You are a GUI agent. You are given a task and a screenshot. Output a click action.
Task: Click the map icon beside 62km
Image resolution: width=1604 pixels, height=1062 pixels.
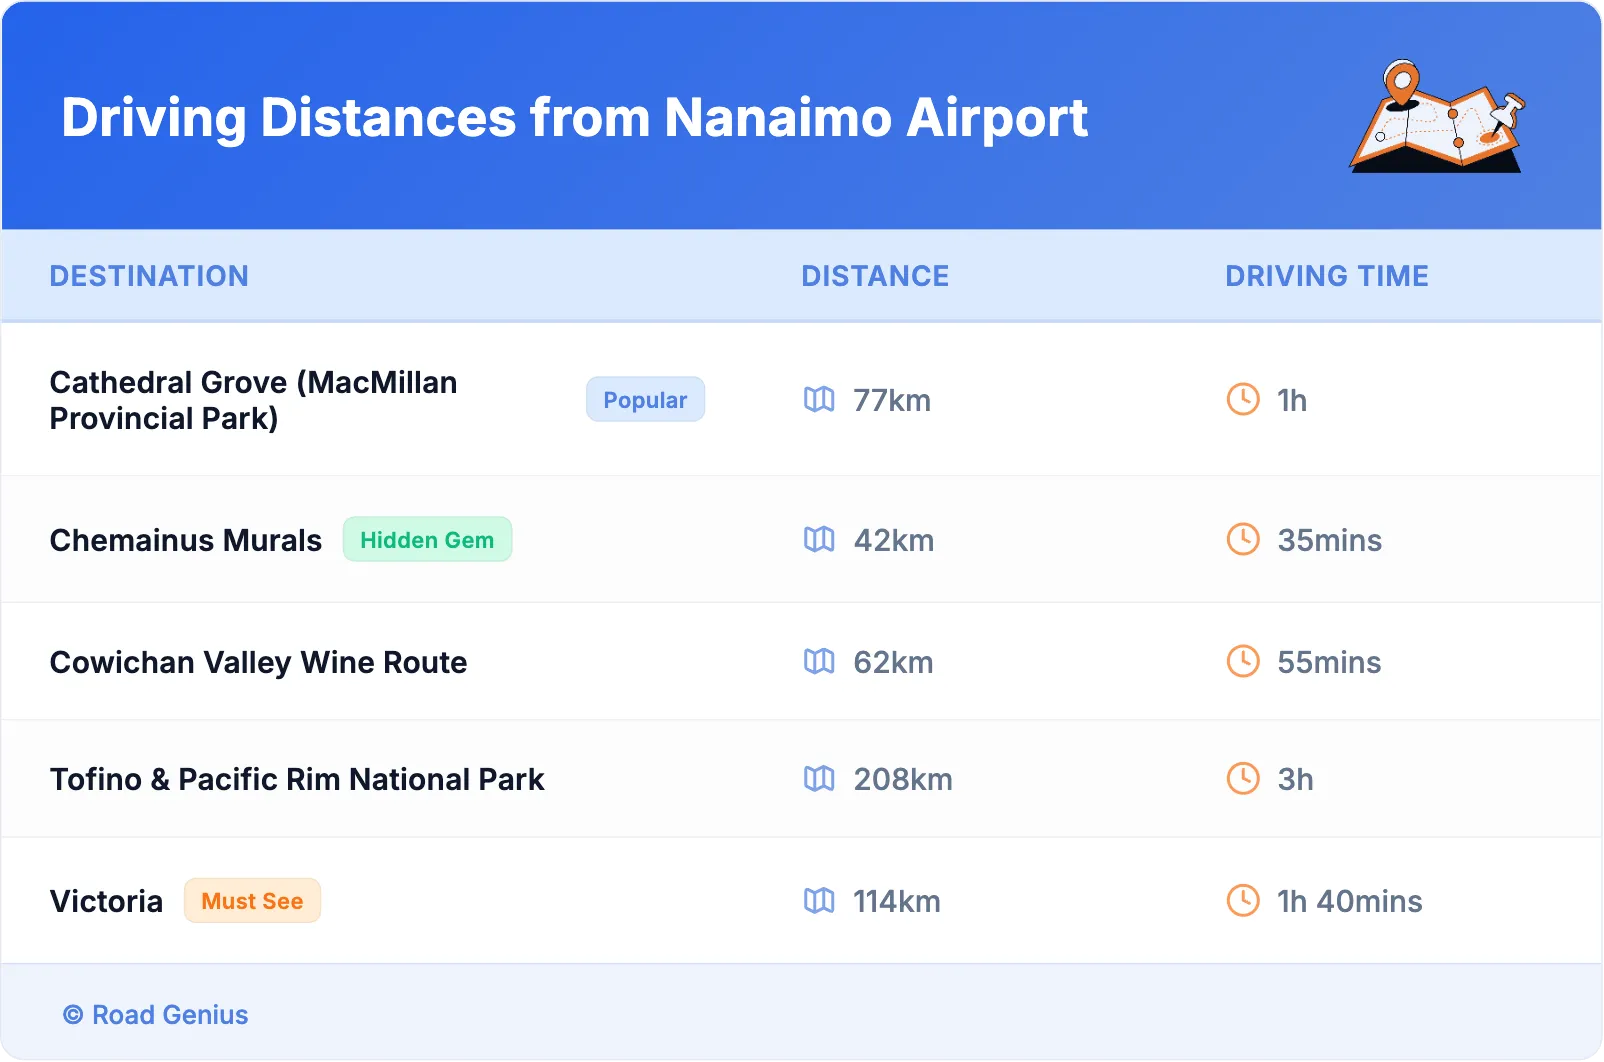click(x=819, y=662)
